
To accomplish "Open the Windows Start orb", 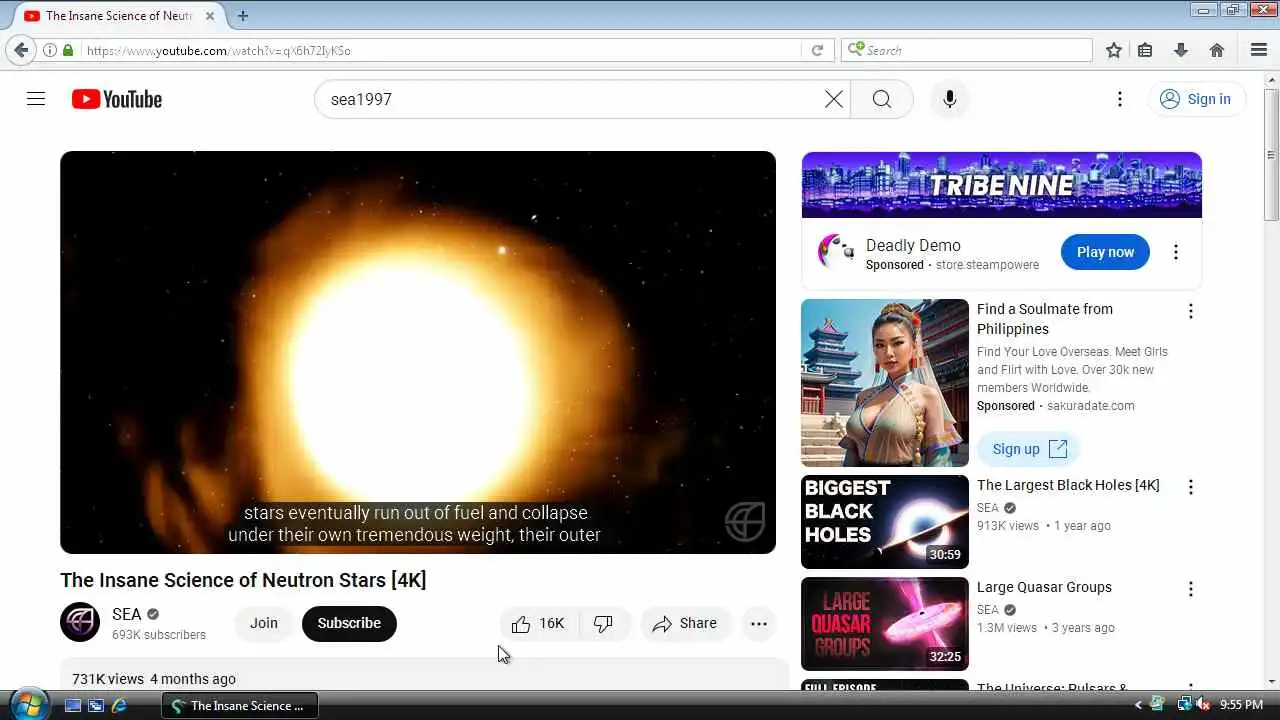I will tap(27, 704).
